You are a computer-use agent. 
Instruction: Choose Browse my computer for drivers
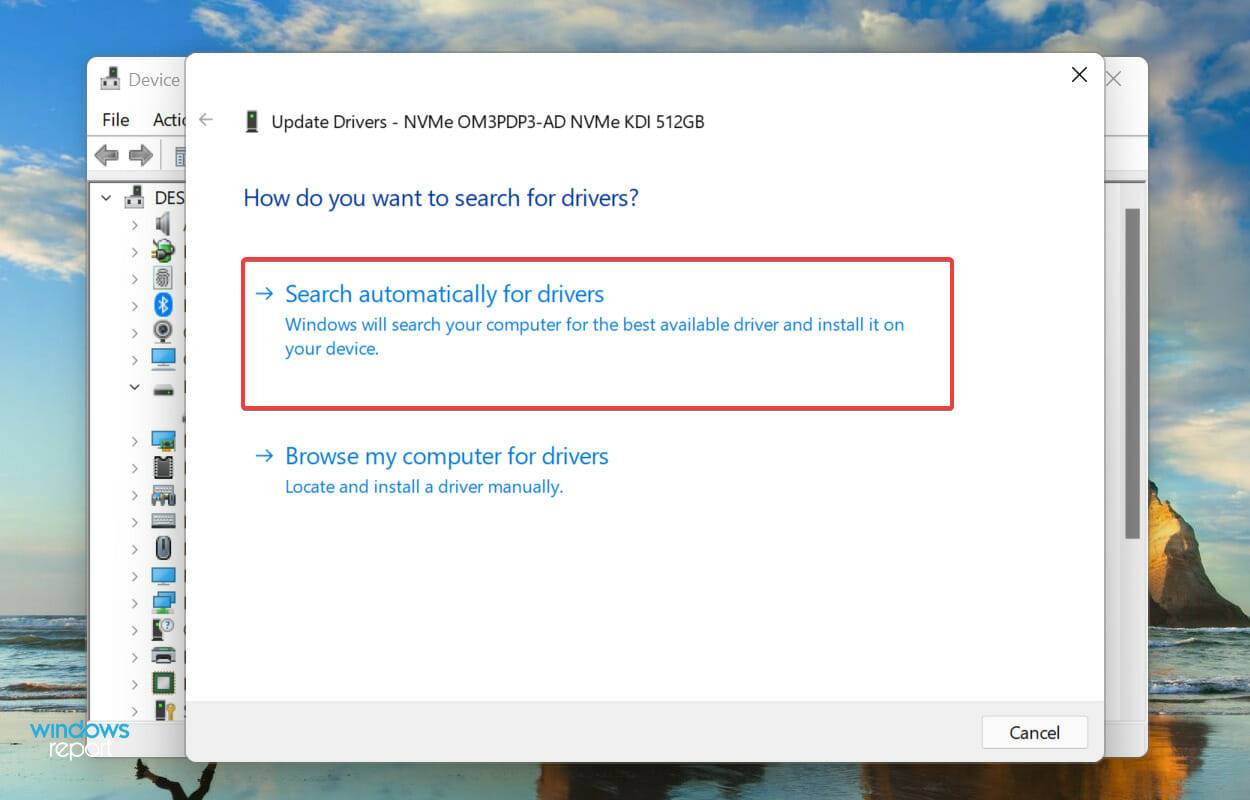(446, 456)
